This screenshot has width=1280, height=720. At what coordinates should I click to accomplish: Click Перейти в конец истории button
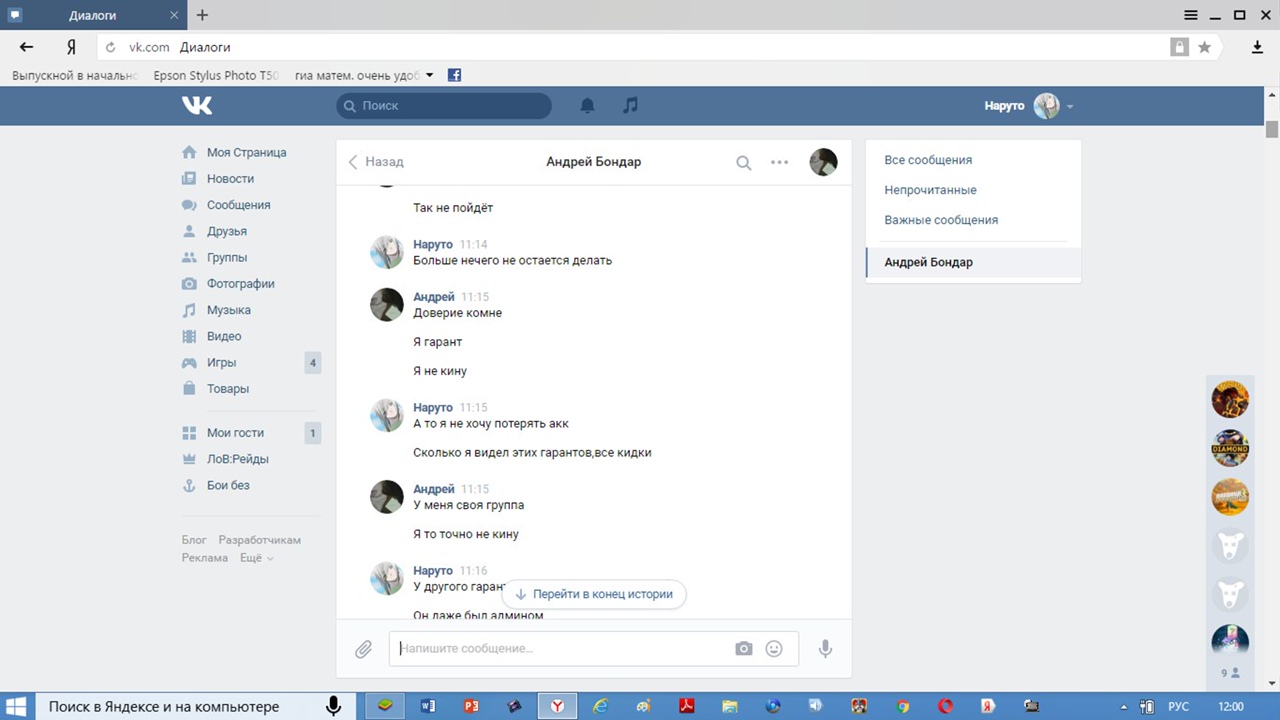tap(594, 594)
